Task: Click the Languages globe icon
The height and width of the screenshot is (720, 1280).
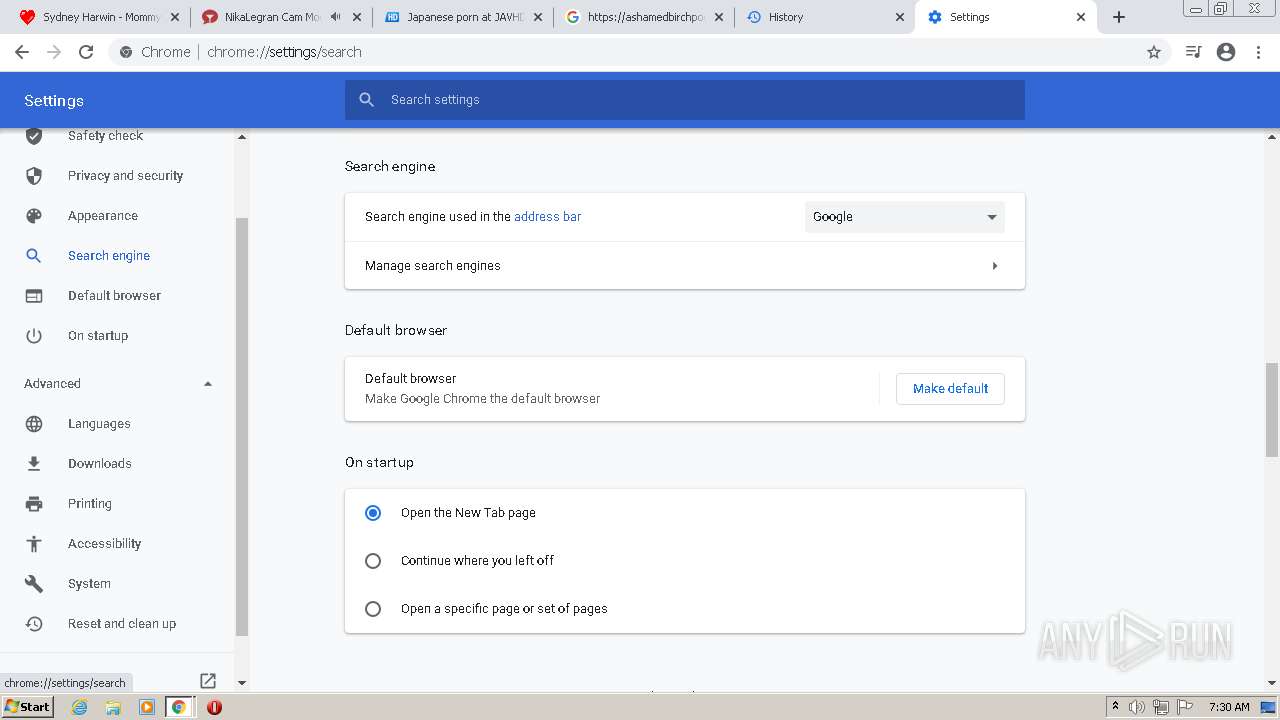Action: (x=34, y=424)
